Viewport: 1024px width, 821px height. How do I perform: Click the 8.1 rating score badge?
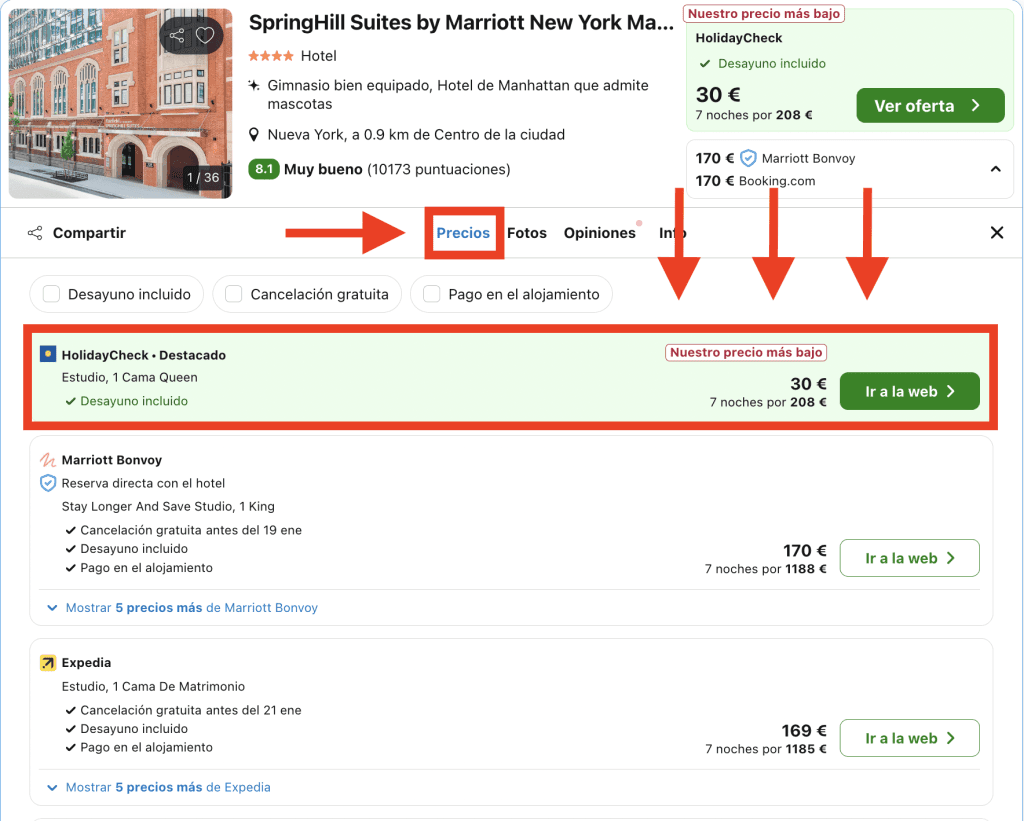(263, 169)
